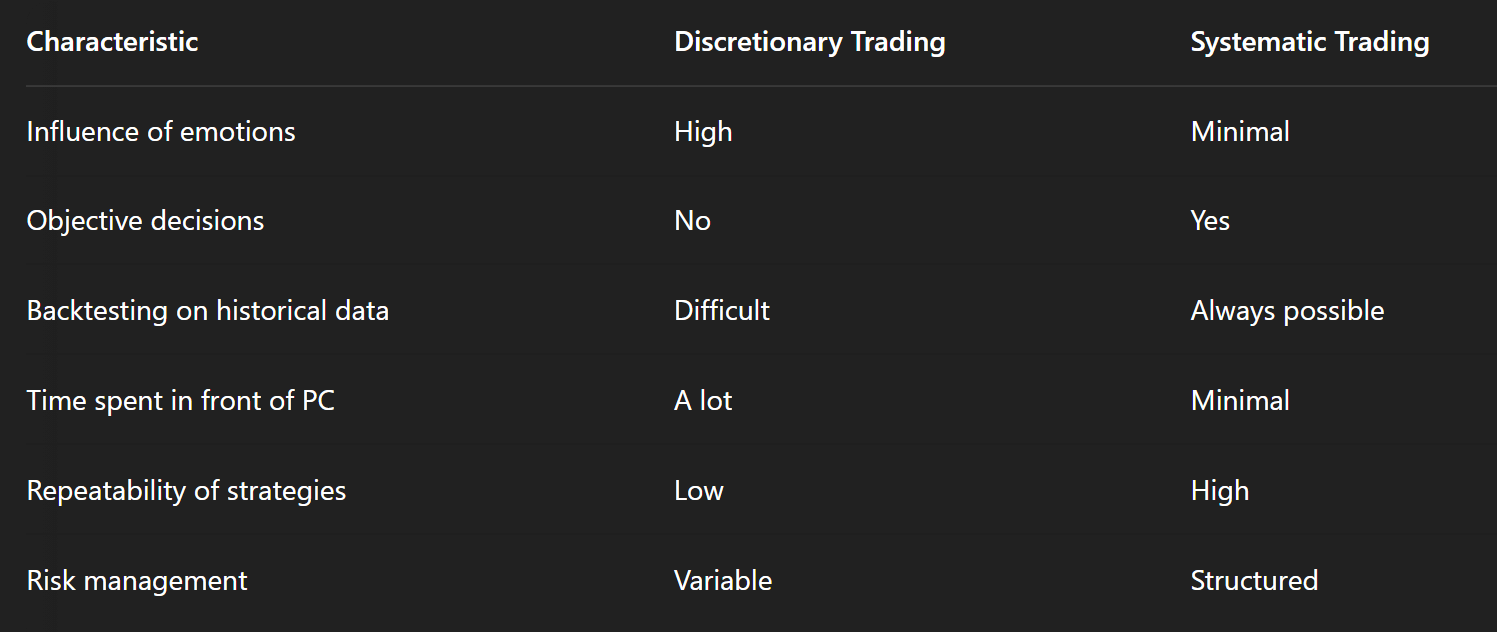
Task: Click the 'Structured' cell for Risk management
Action: pyautogui.click(x=1254, y=581)
